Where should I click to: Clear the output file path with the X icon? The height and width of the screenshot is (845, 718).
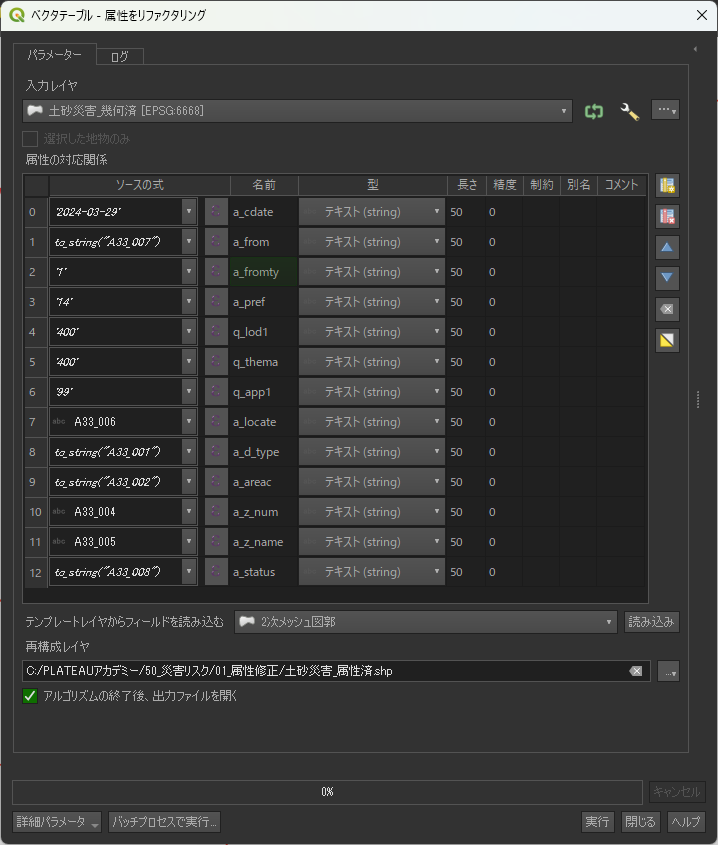636,671
